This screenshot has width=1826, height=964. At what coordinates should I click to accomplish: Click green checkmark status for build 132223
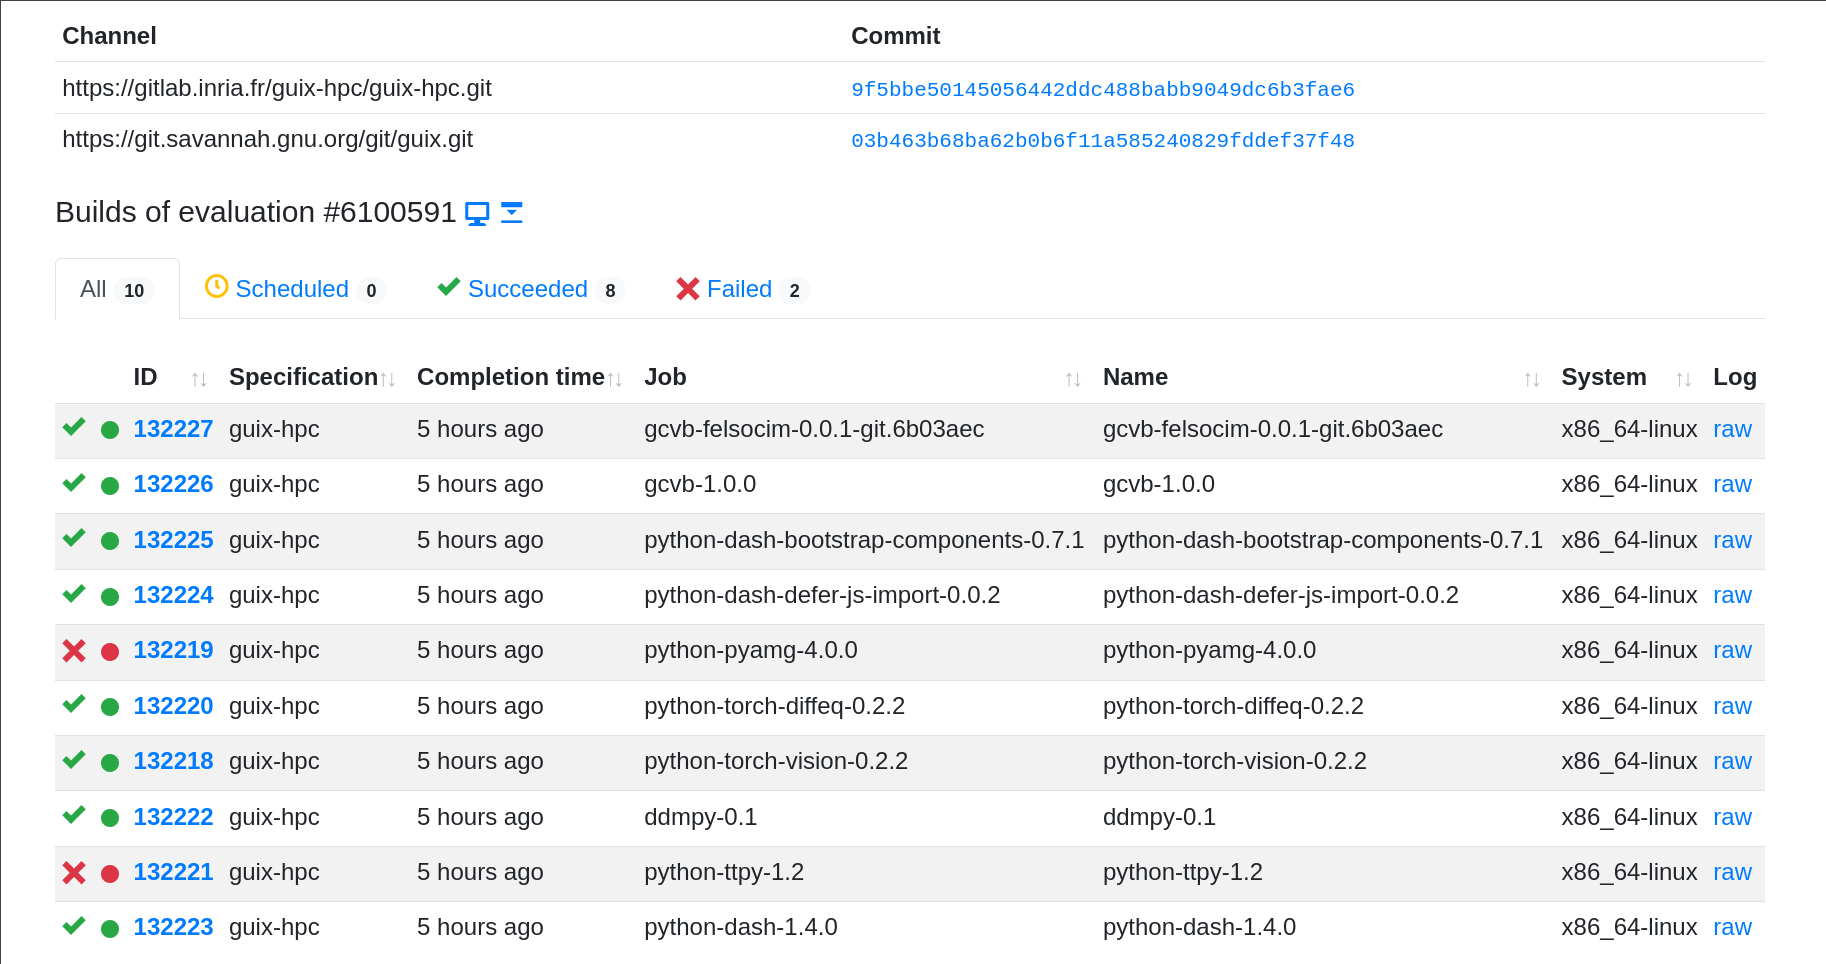(x=74, y=925)
